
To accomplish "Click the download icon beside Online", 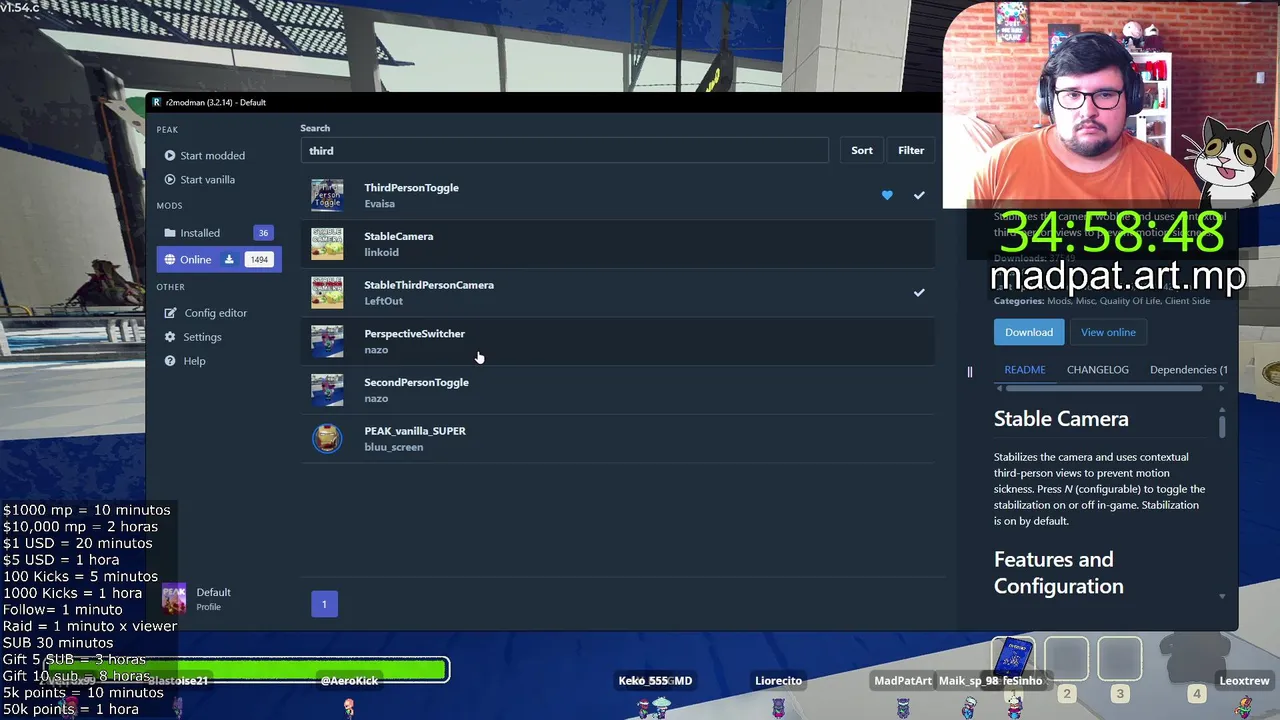I will pyautogui.click(x=229, y=260).
